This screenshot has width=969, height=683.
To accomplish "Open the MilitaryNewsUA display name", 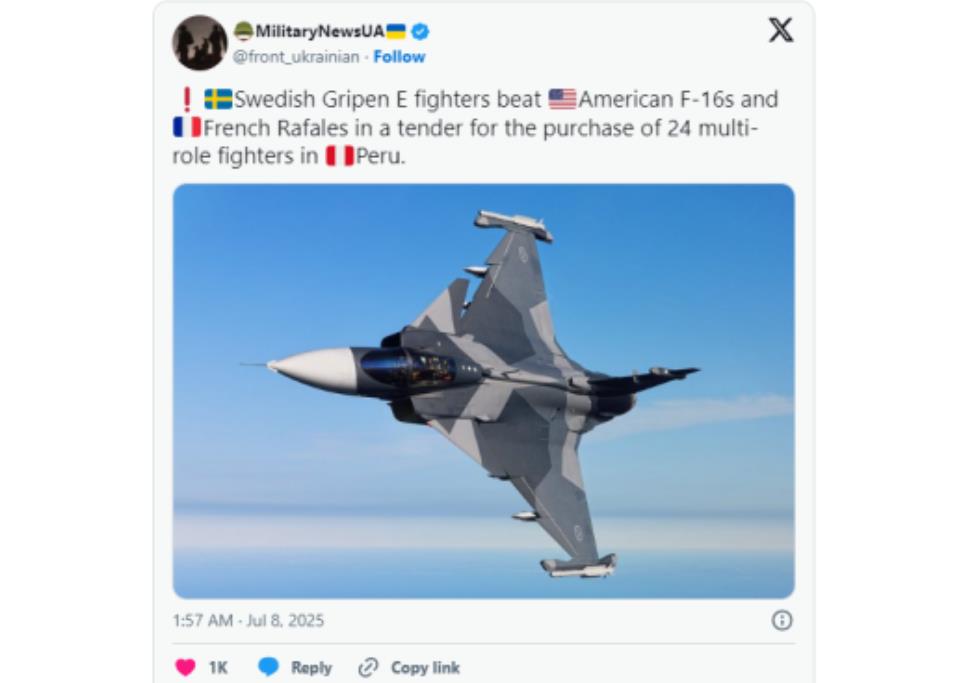I will [x=320, y=31].
